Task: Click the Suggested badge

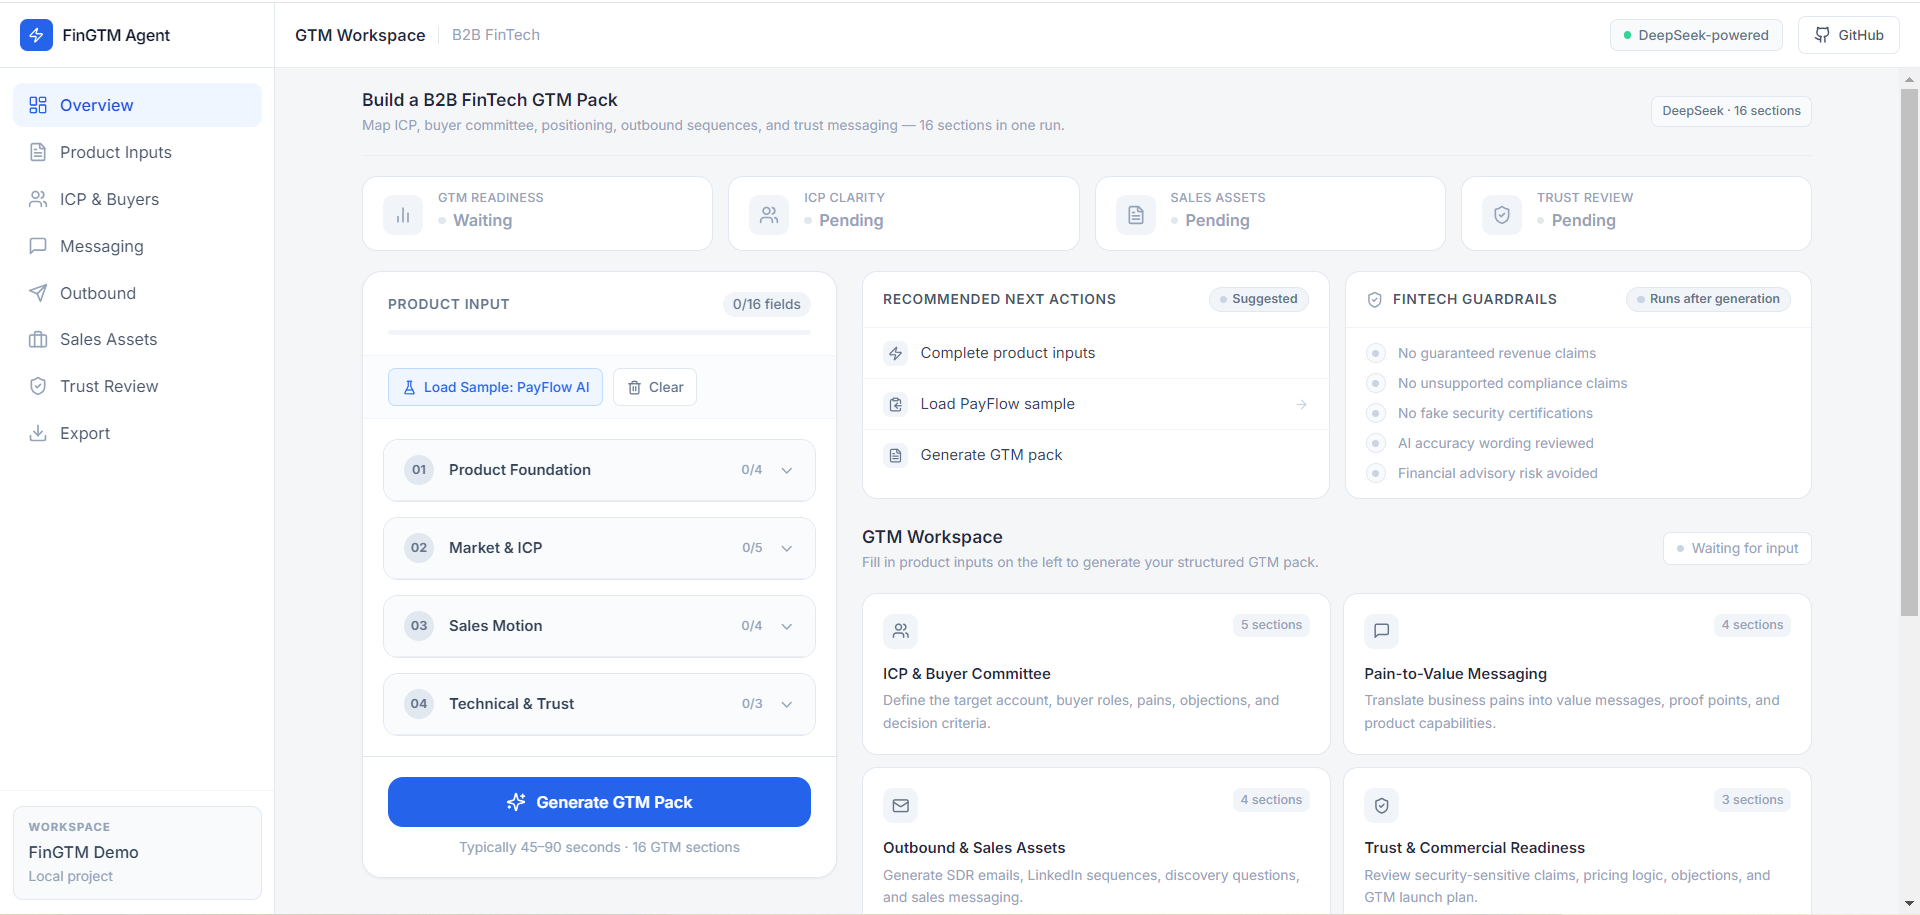Action: [x=1259, y=299]
